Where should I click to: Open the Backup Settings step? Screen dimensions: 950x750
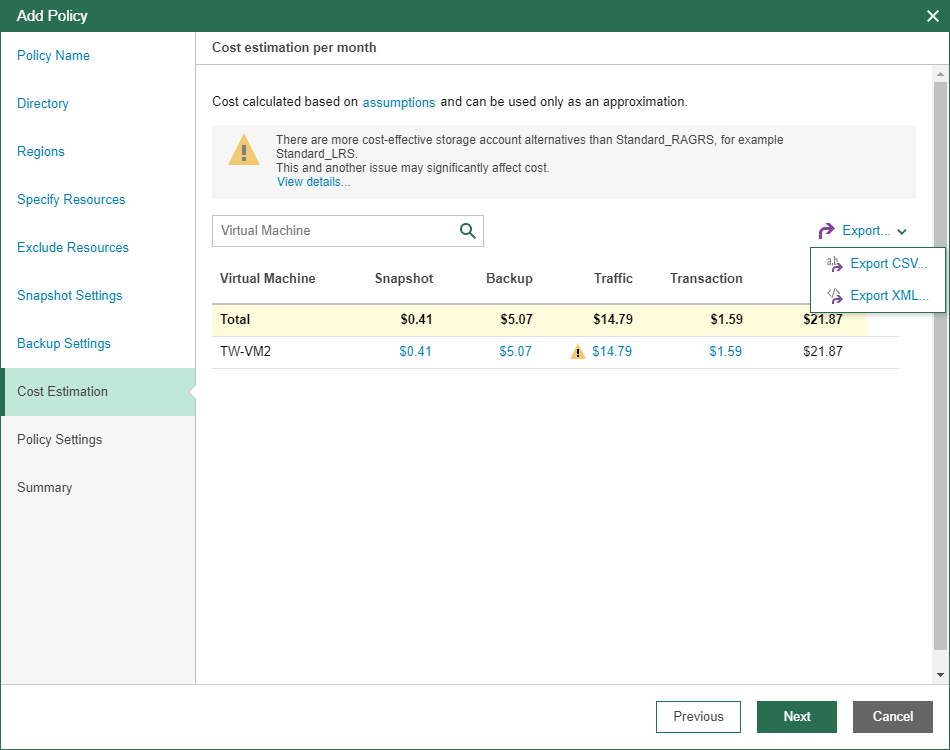coord(63,344)
